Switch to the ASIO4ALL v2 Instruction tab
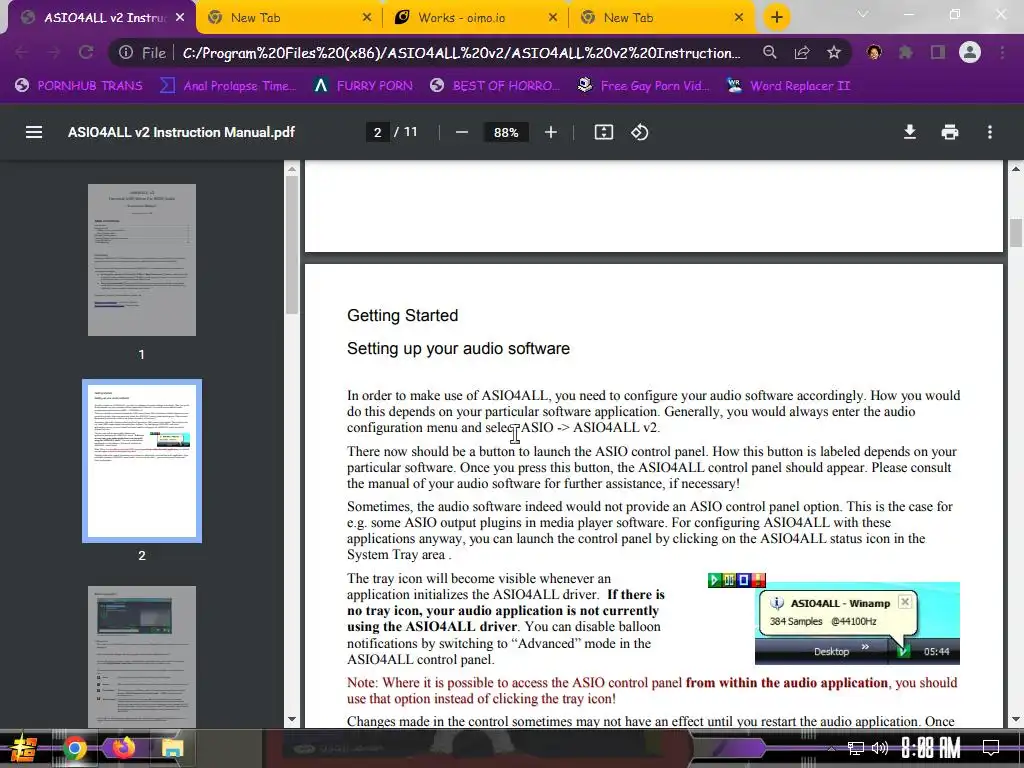Viewport: 1024px width, 768px height. tap(104, 18)
